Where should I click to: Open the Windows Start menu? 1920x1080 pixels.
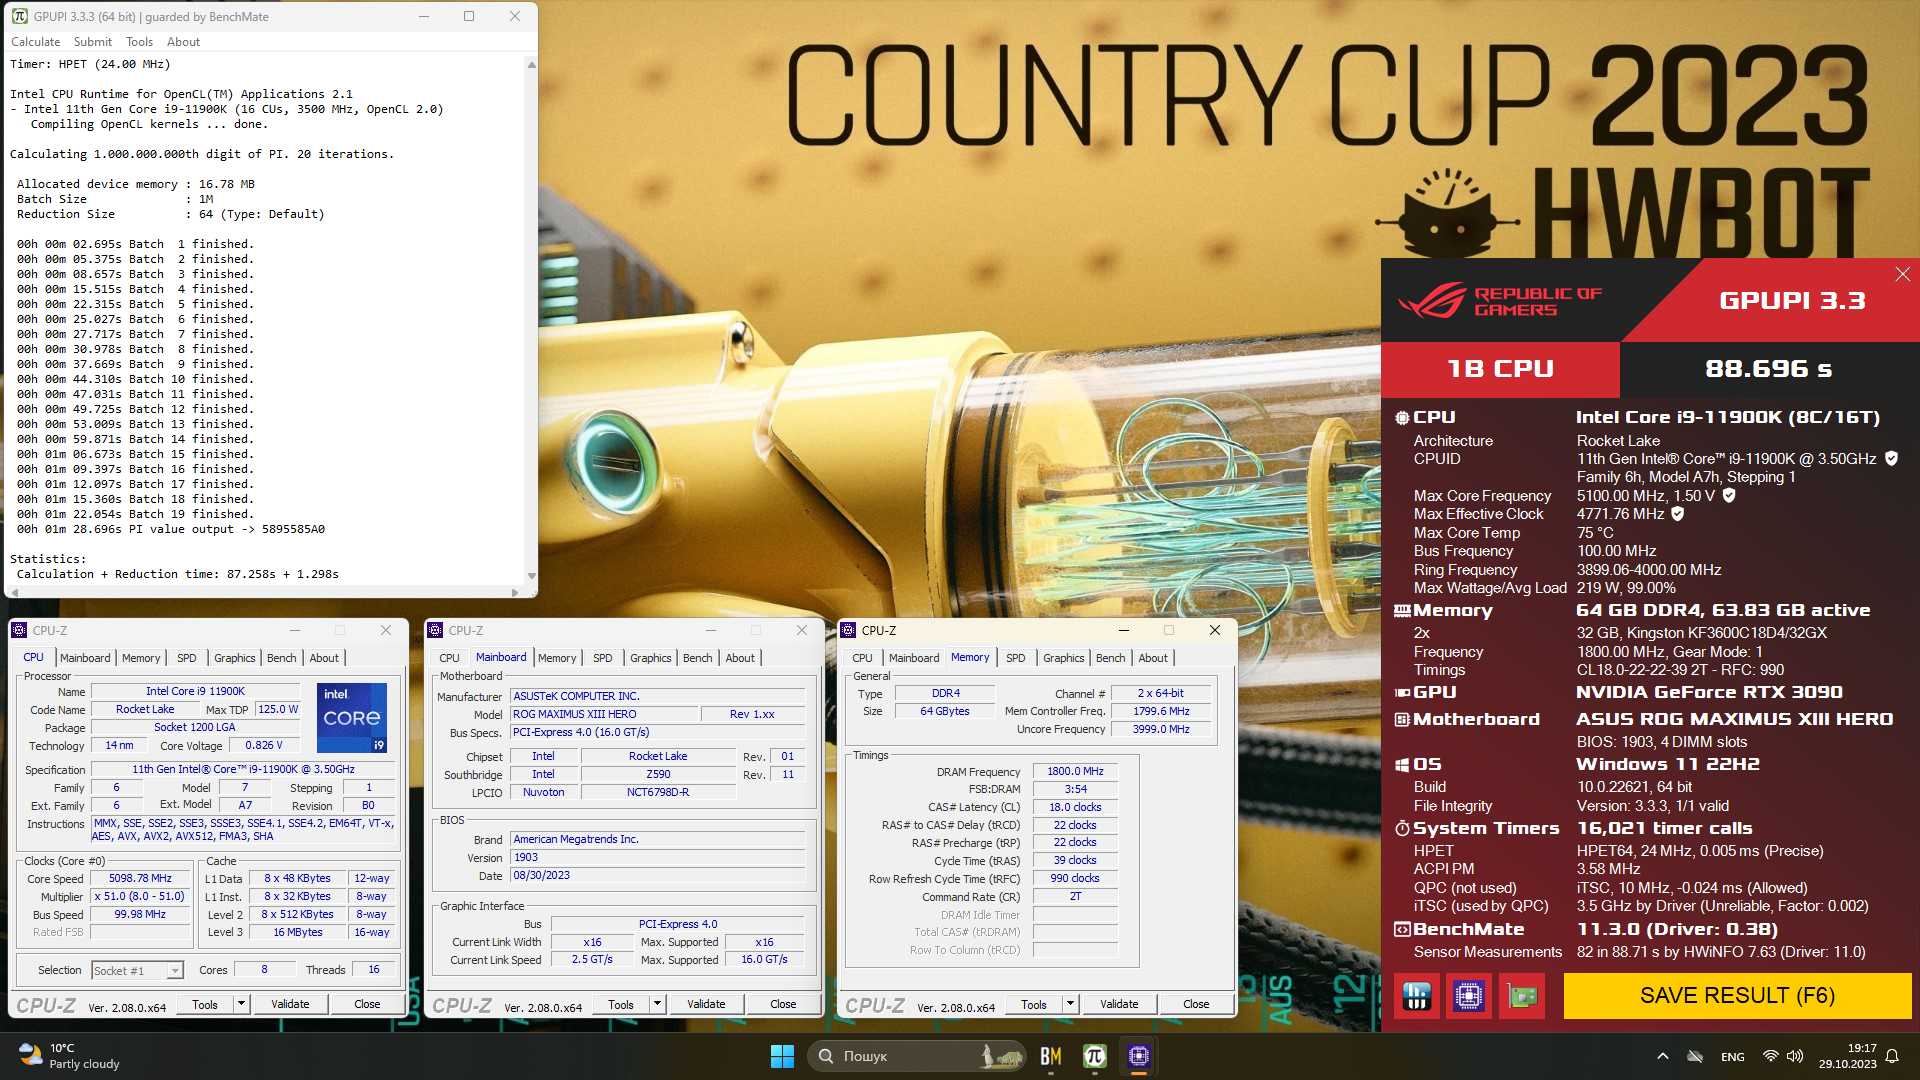tap(782, 1056)
